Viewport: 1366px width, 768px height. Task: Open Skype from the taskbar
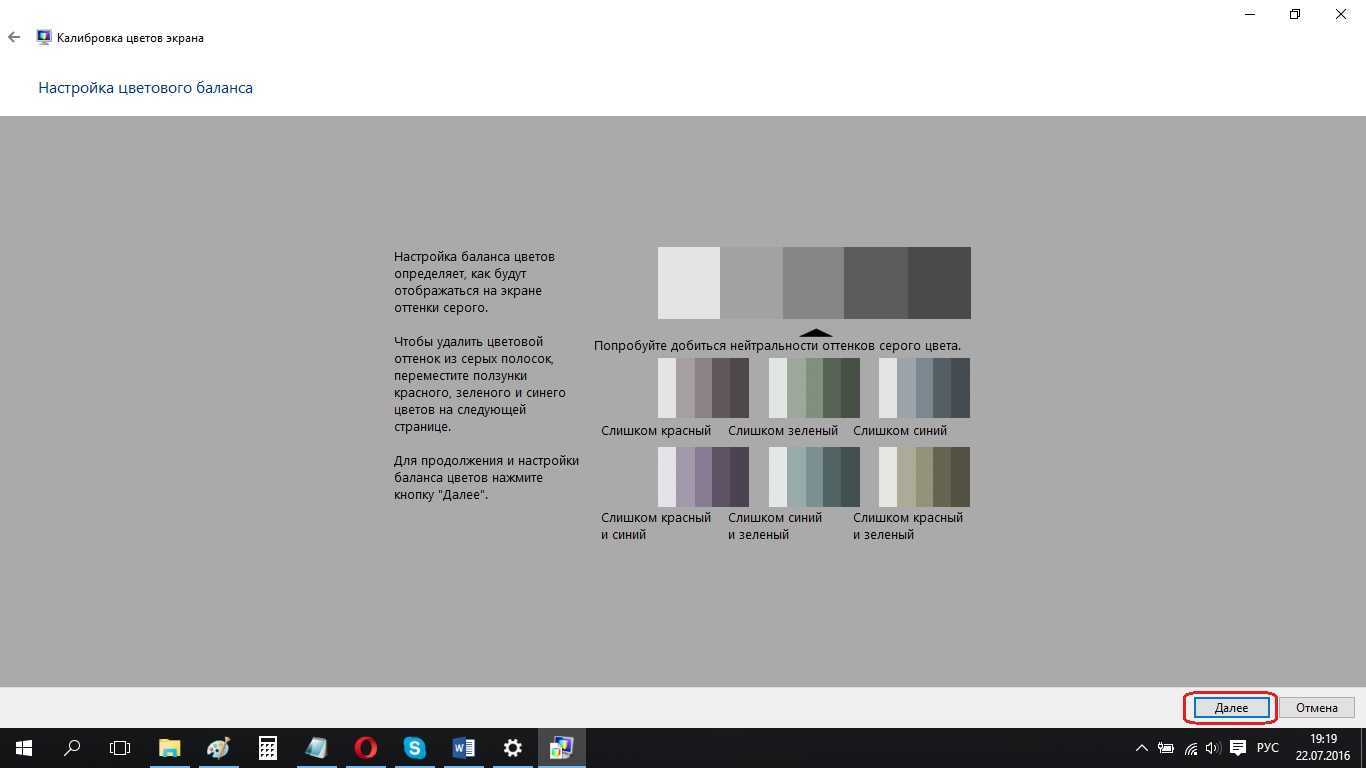click(414, 748)
